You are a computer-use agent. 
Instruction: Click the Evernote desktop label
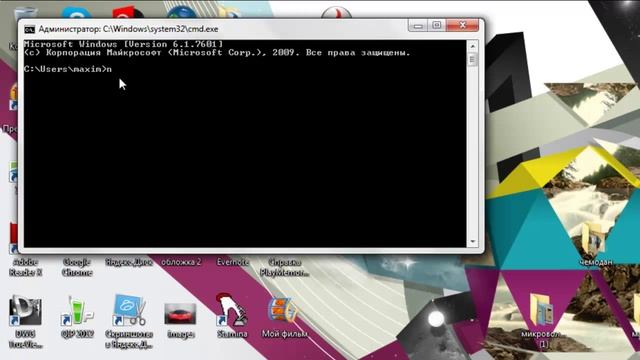click(x=232, y=262)
